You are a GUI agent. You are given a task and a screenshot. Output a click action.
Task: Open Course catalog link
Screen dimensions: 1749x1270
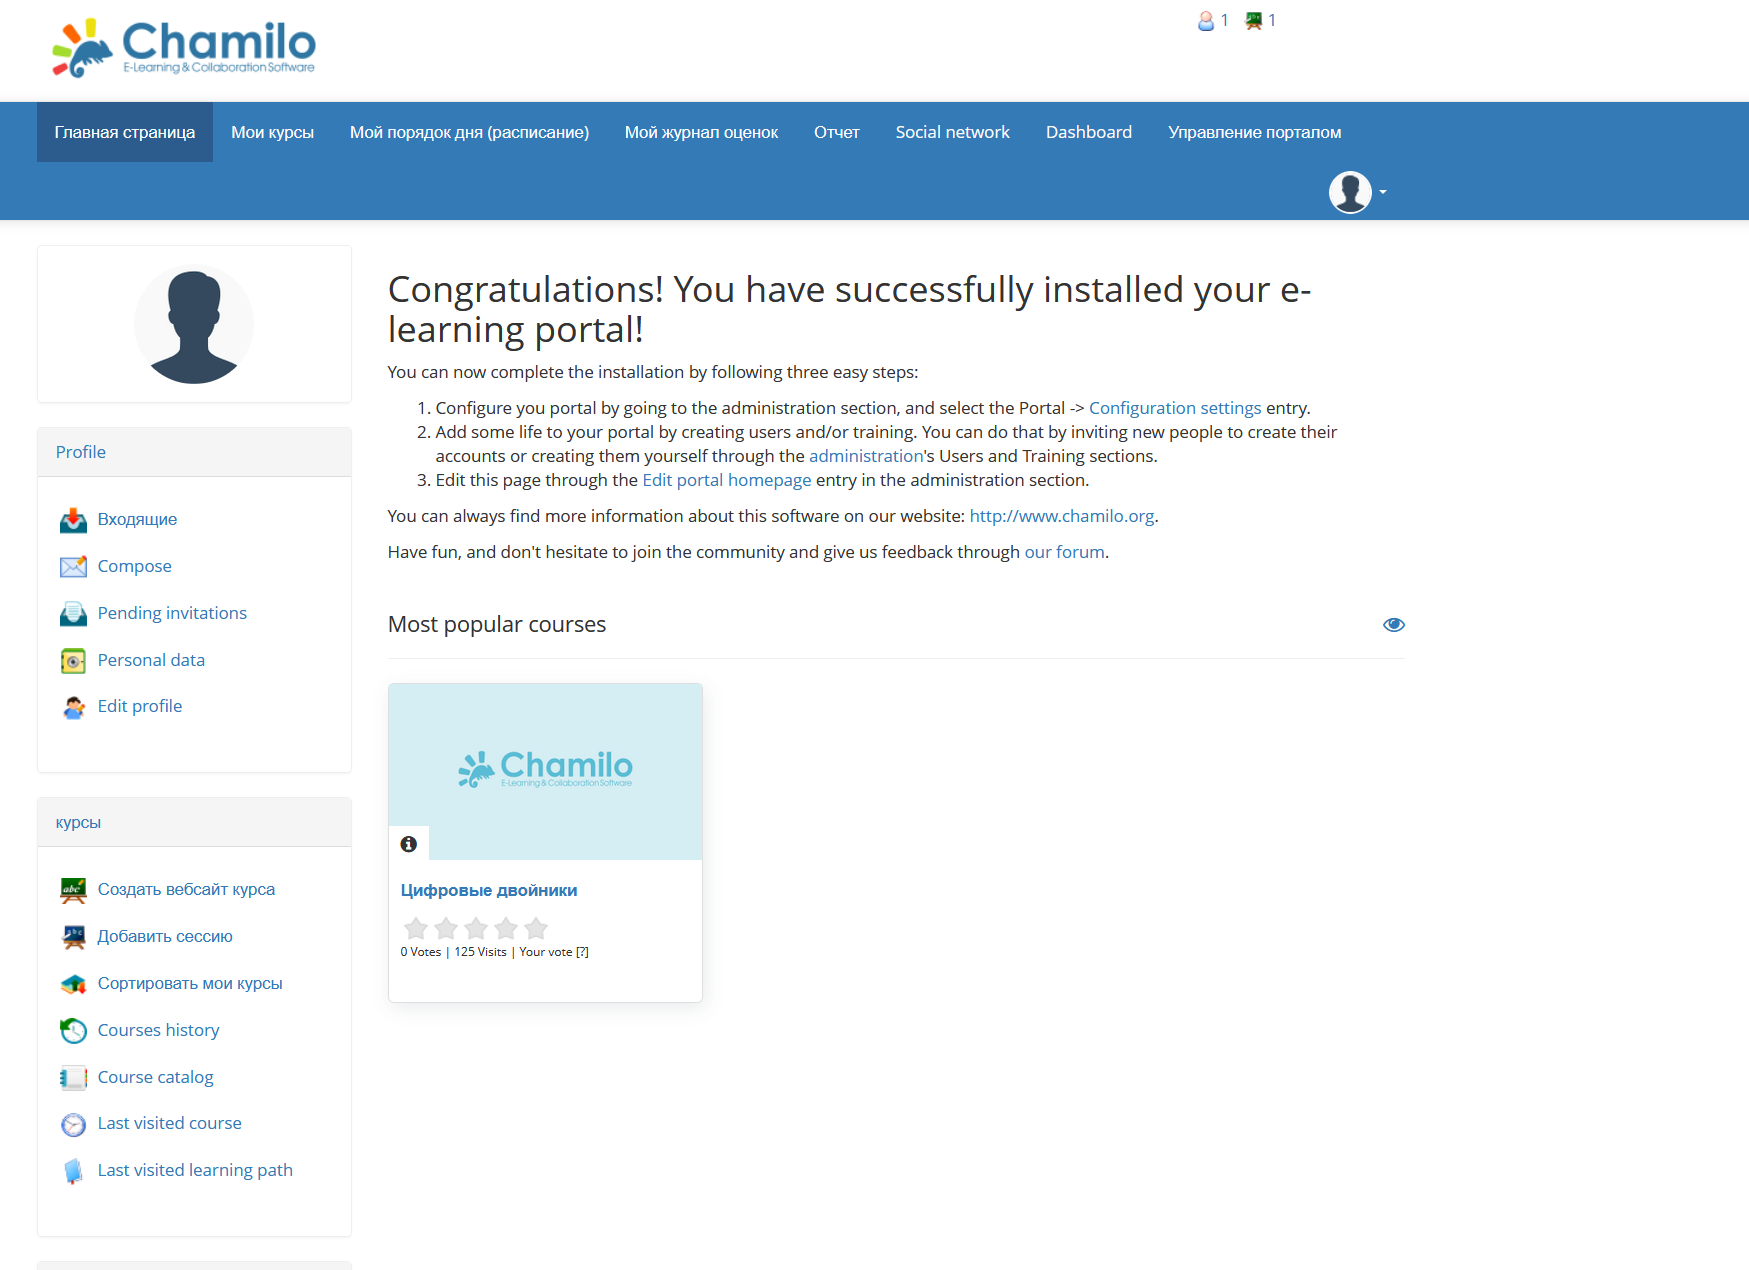155,1077
